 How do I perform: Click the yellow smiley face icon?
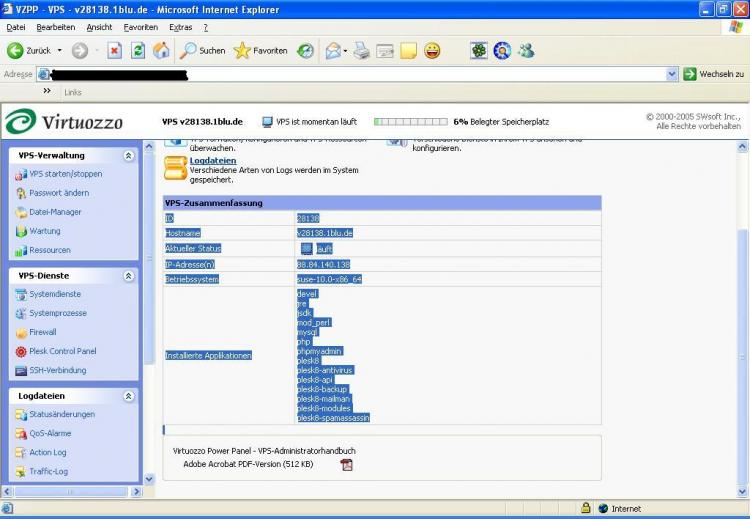[x=432, y=50]
